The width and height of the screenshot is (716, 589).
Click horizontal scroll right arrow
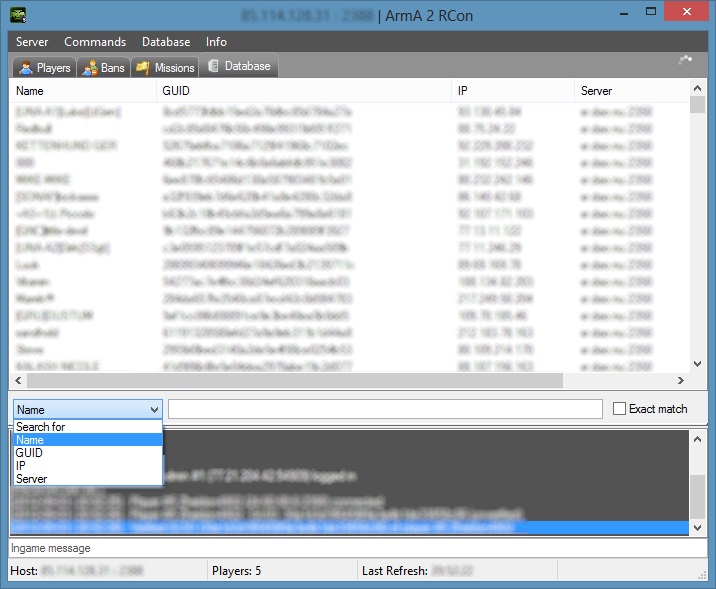(681, 380)
